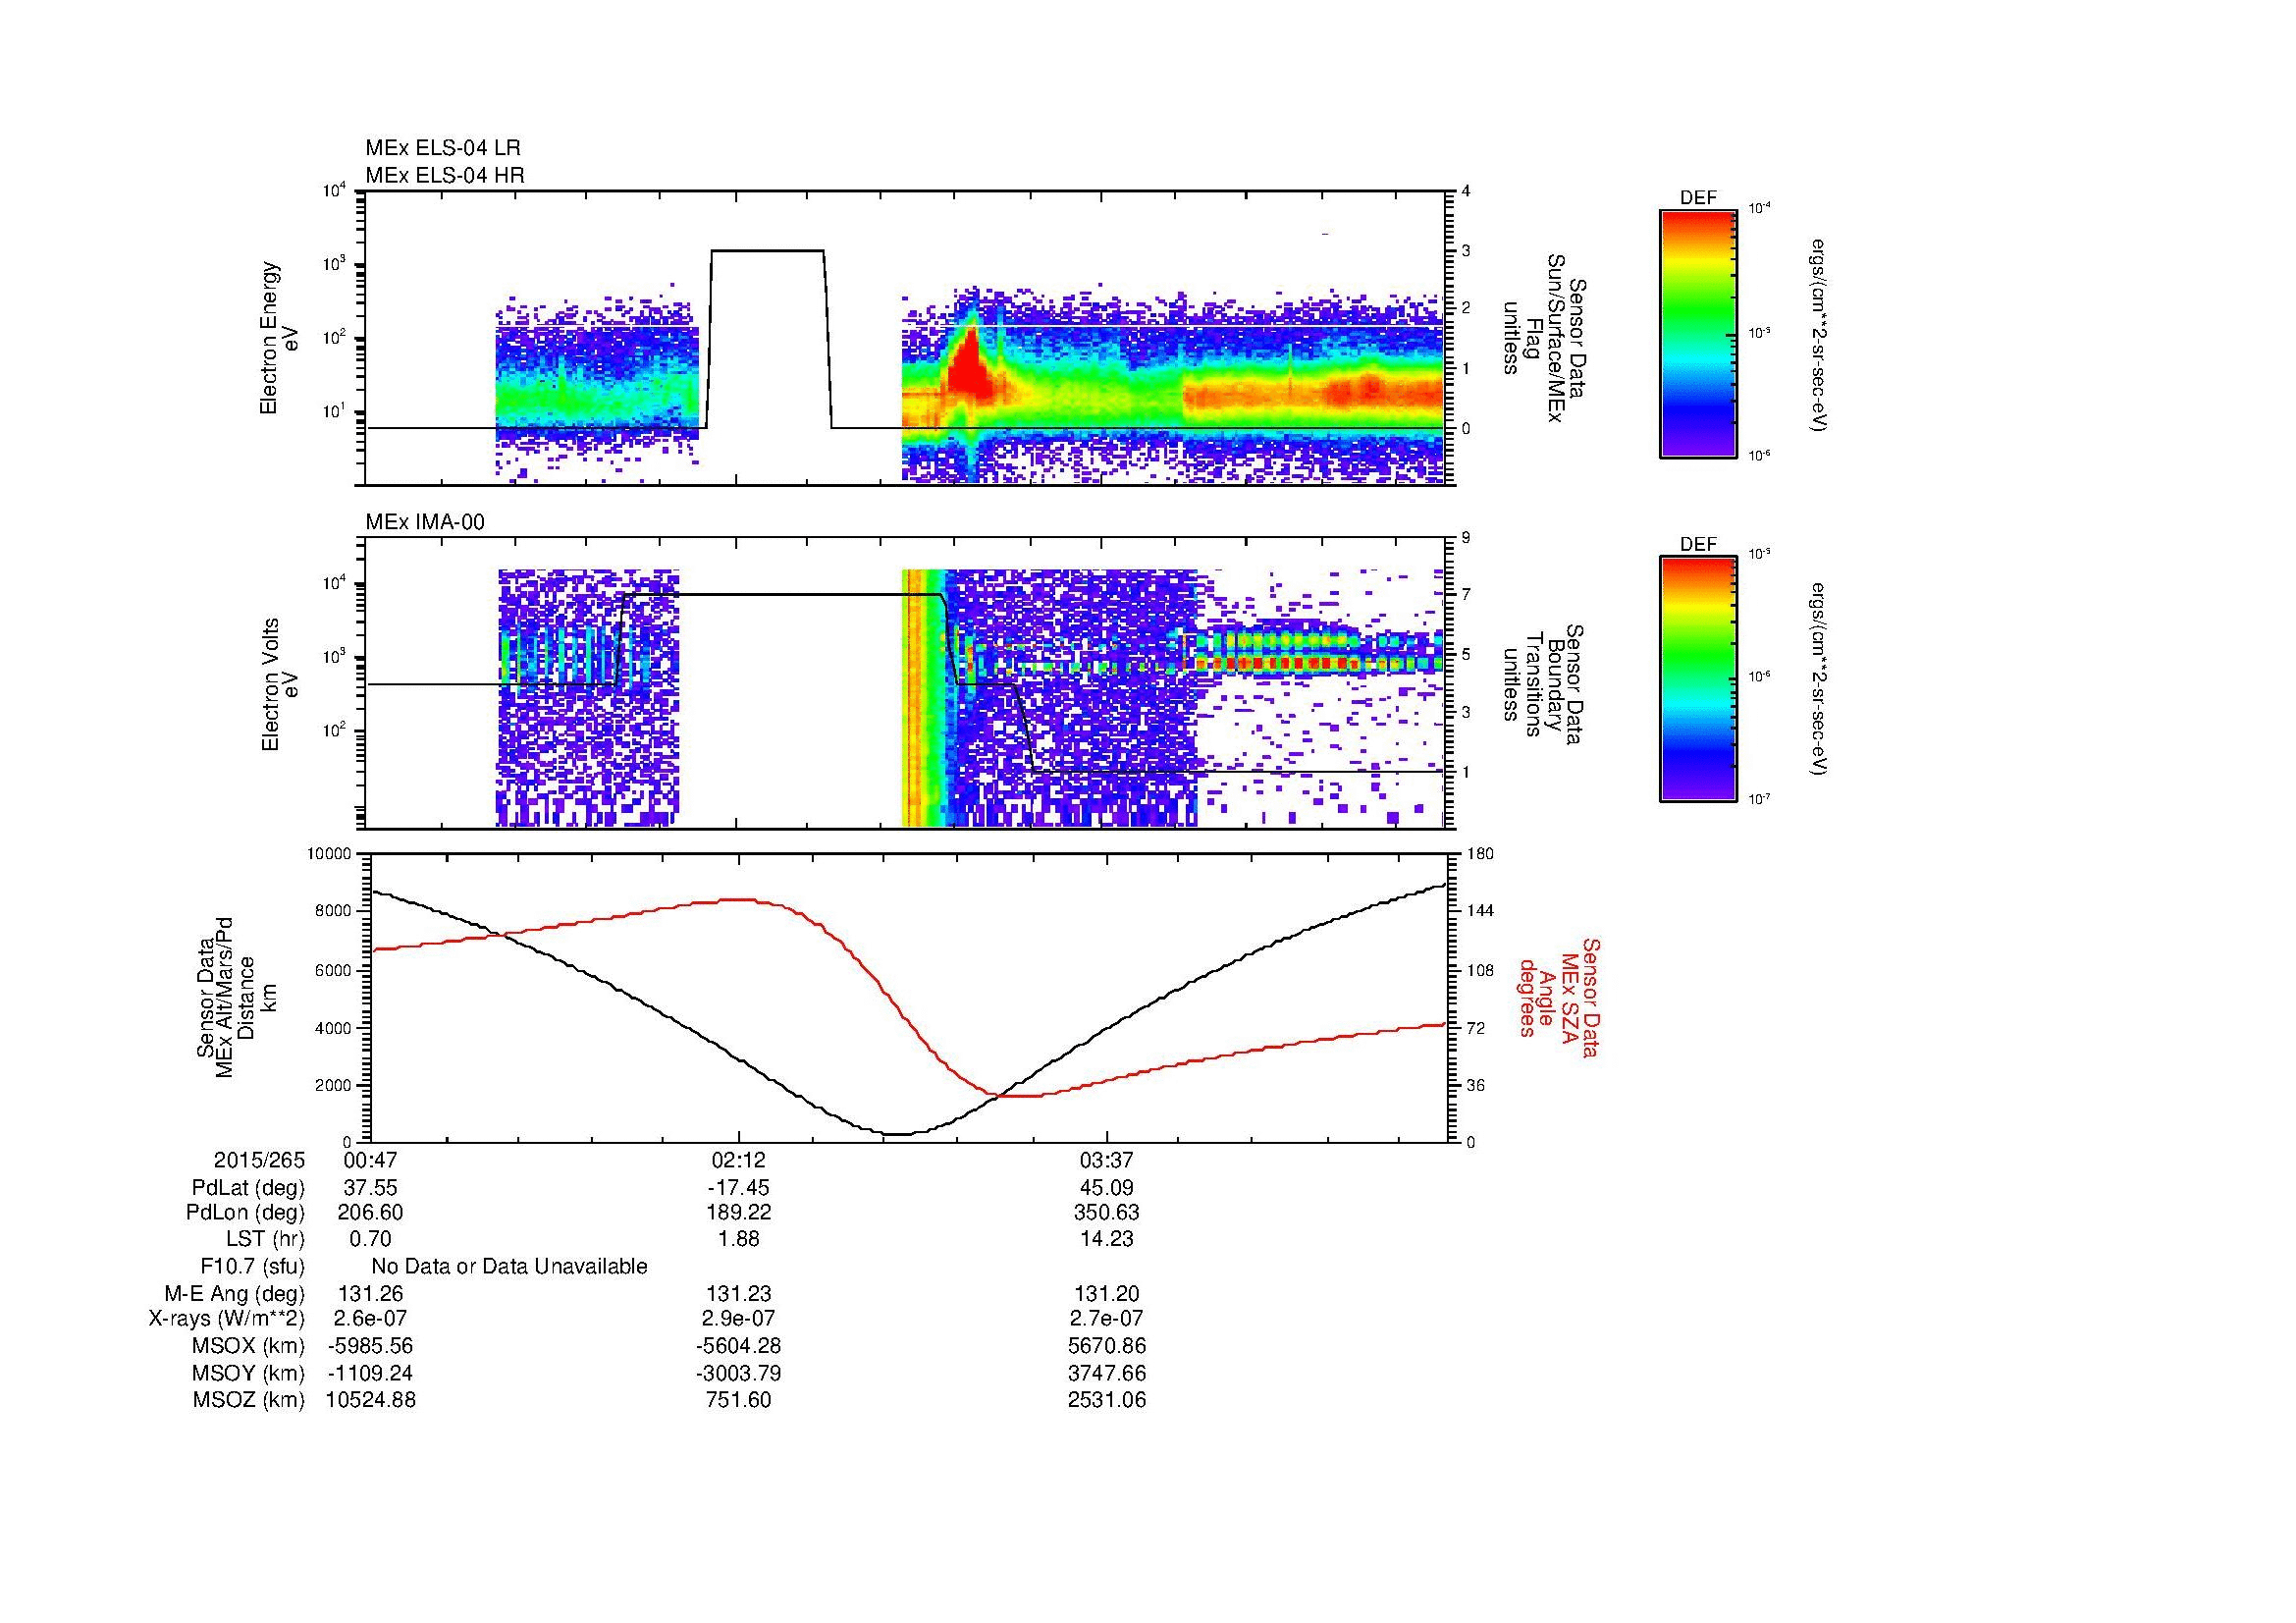Viewport: 2296px width, 1623px height.
Task: Click the 'Boundary Transitions unitless' axis label
Action: (x=1544, y=686)
